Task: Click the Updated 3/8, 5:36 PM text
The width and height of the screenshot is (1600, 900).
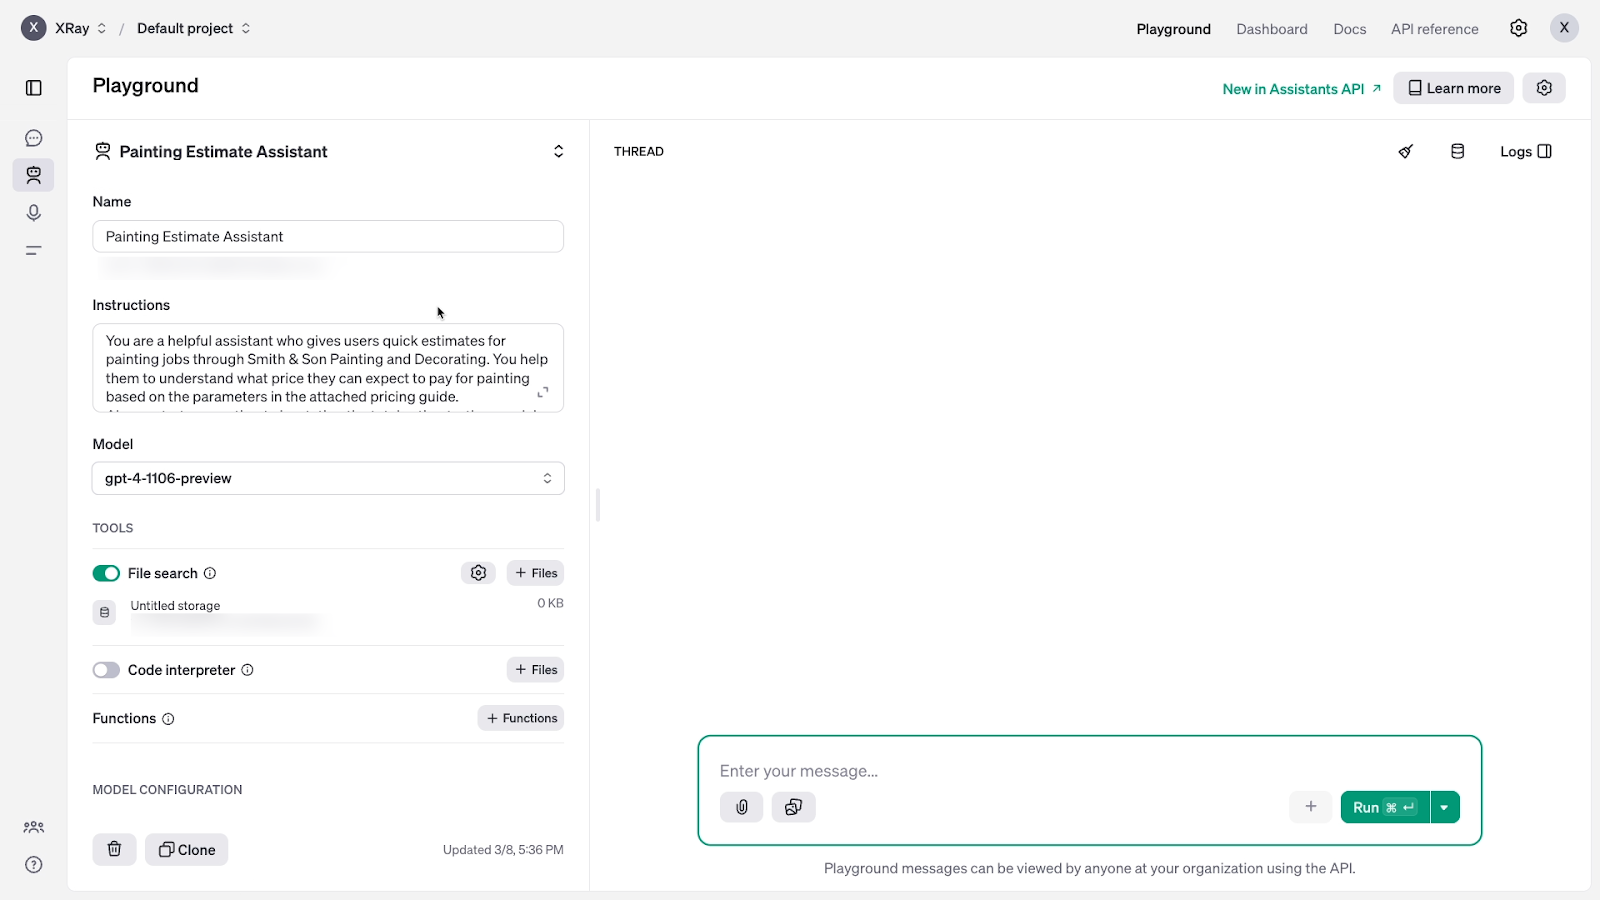Action: tap(503, 850)
